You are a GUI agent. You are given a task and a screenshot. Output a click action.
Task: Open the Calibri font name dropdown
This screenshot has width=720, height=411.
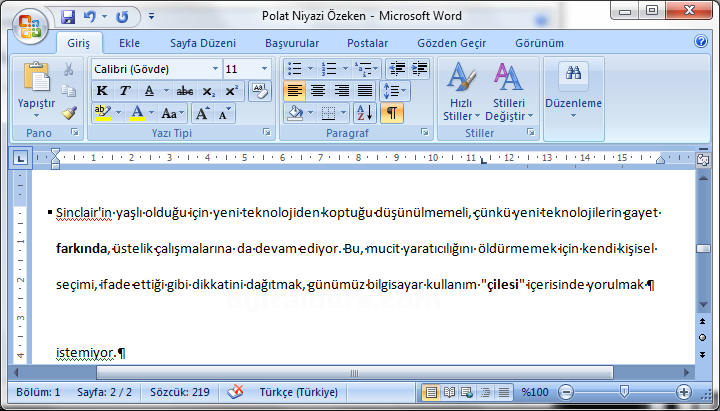point(214,69)
